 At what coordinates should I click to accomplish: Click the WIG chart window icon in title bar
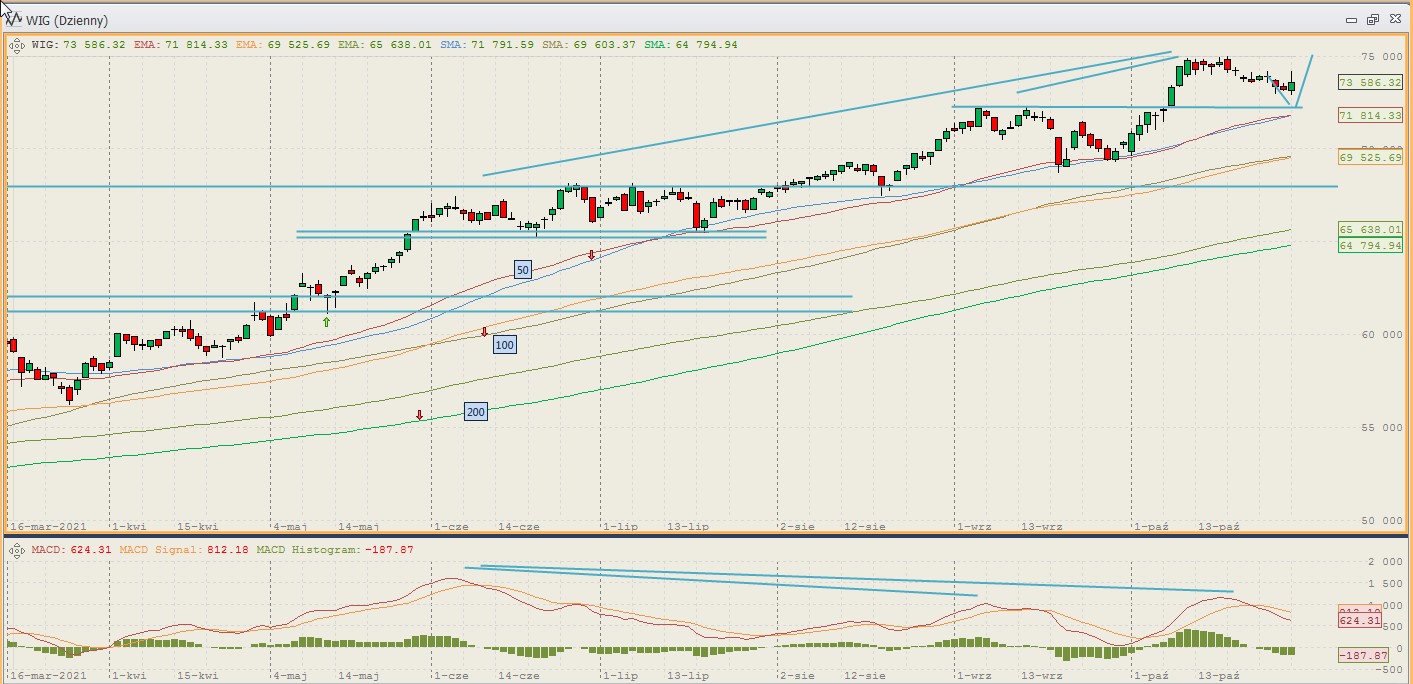tap(14, 19)
